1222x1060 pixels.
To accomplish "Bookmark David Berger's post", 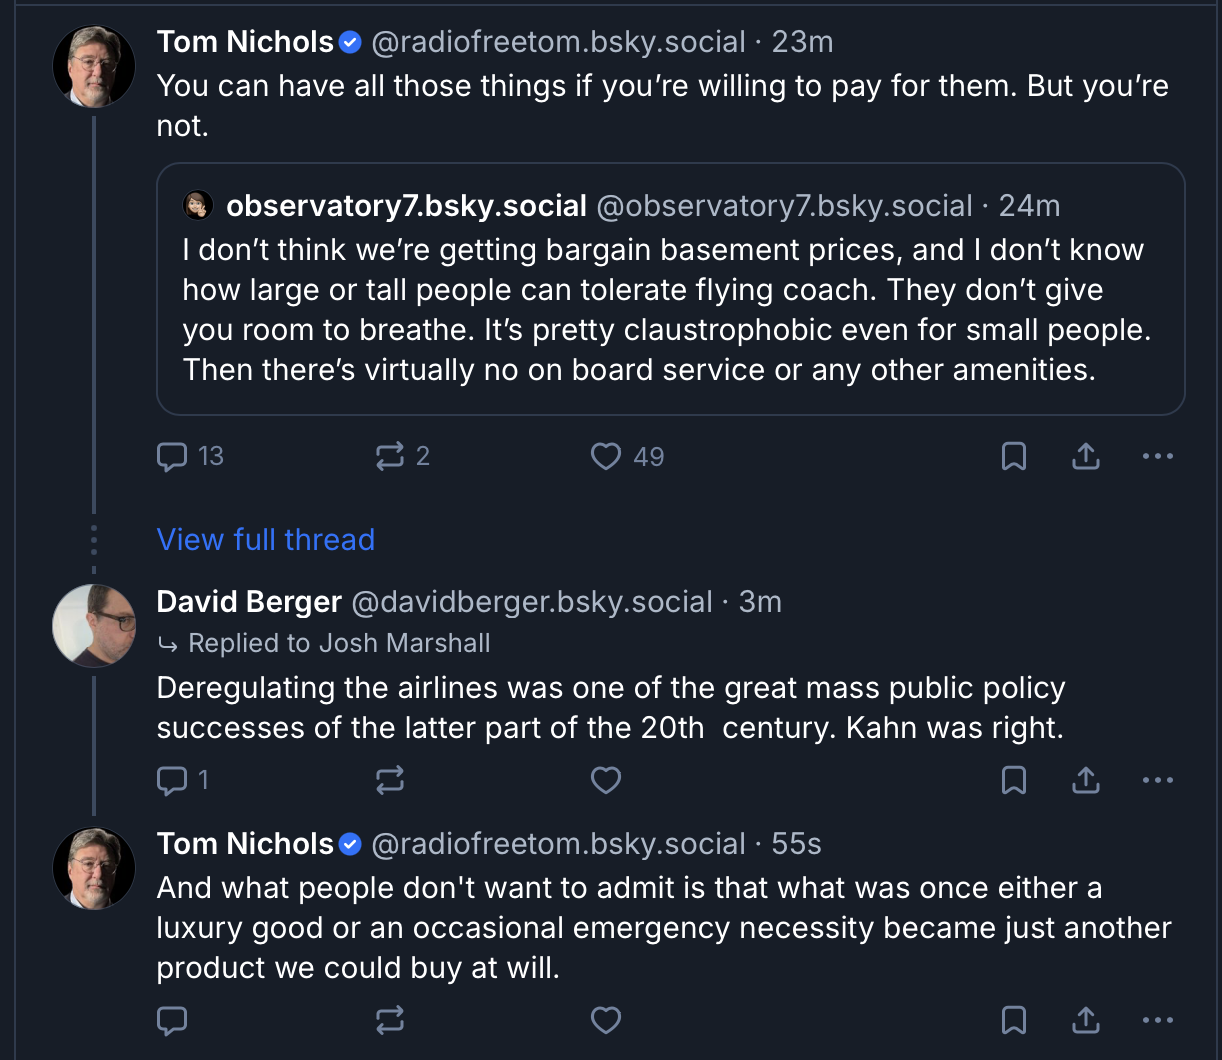I will pos(1014,780).
